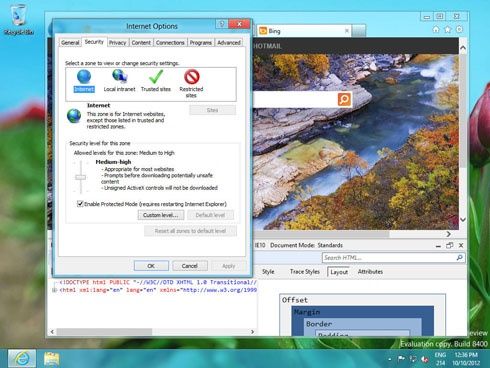
Task: Switch to the Connections tab
Action: (170, 43)
